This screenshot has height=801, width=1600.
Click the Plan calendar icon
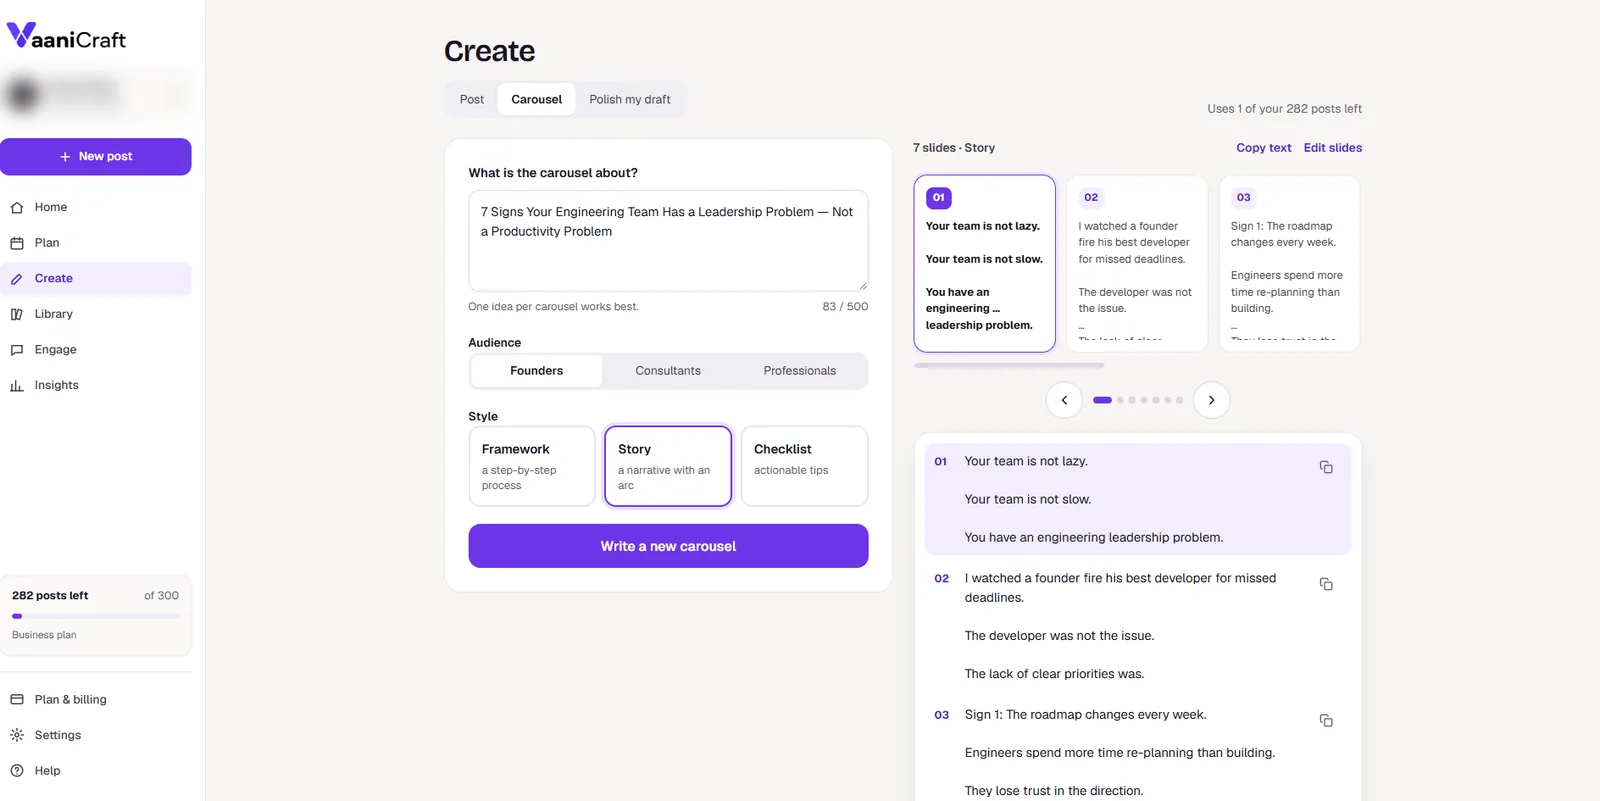(x=17, y=243)
